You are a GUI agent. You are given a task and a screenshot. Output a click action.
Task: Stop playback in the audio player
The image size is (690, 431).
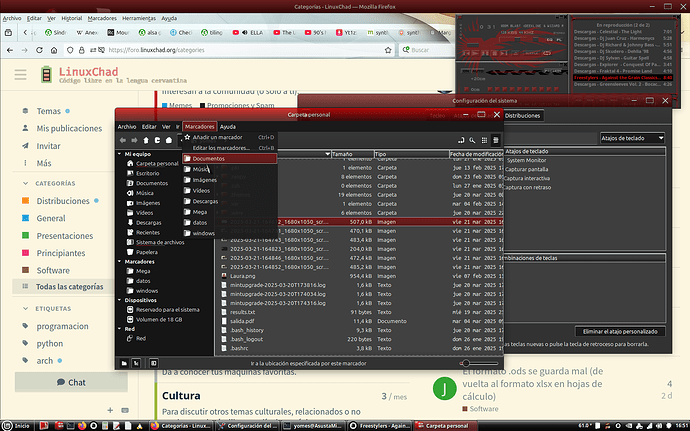pos(495,53)
